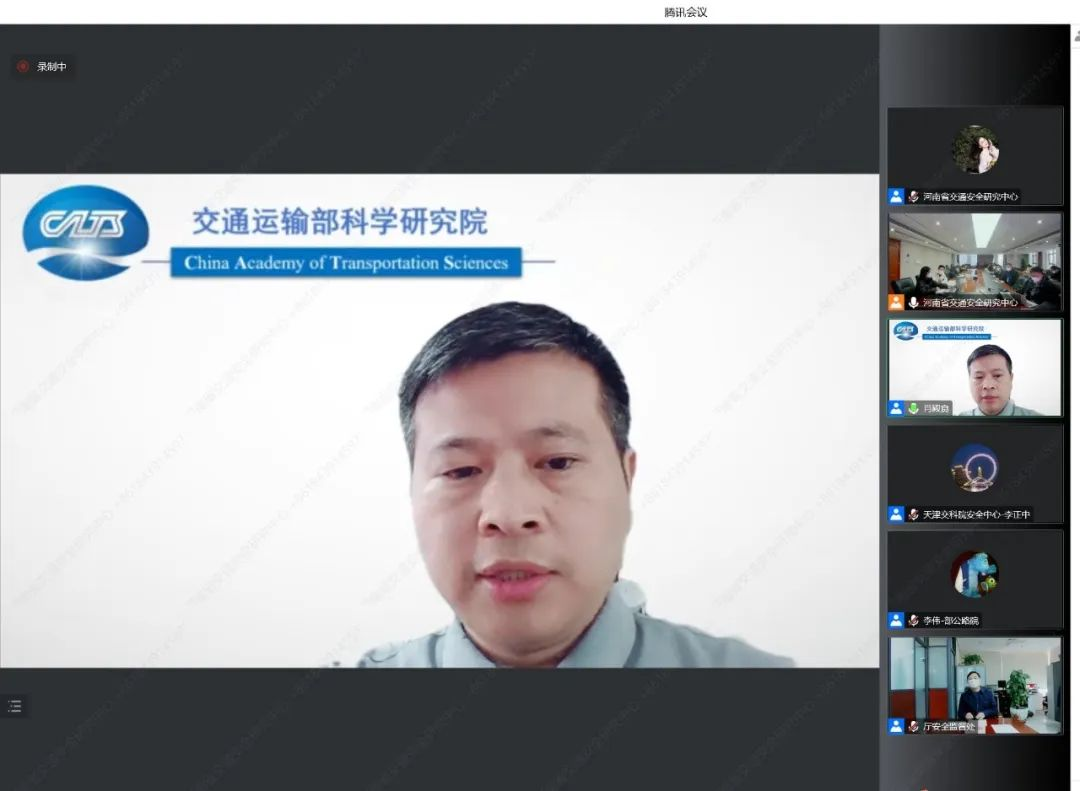Screen dimensions: 1080x791
Task: Click the 天津交科院安全中心-李正中 name label
Action: pyautogui.click(x=975, y=514)
